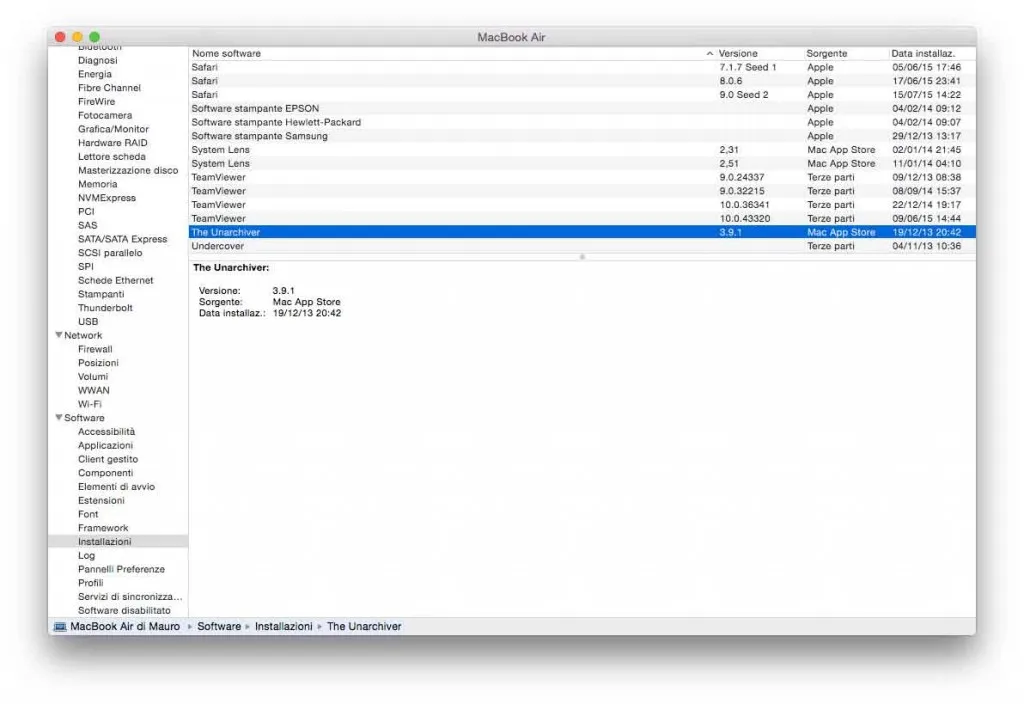Select Hardware RAID sidebar entry
1024x704 pixels.
coord(112,142)
